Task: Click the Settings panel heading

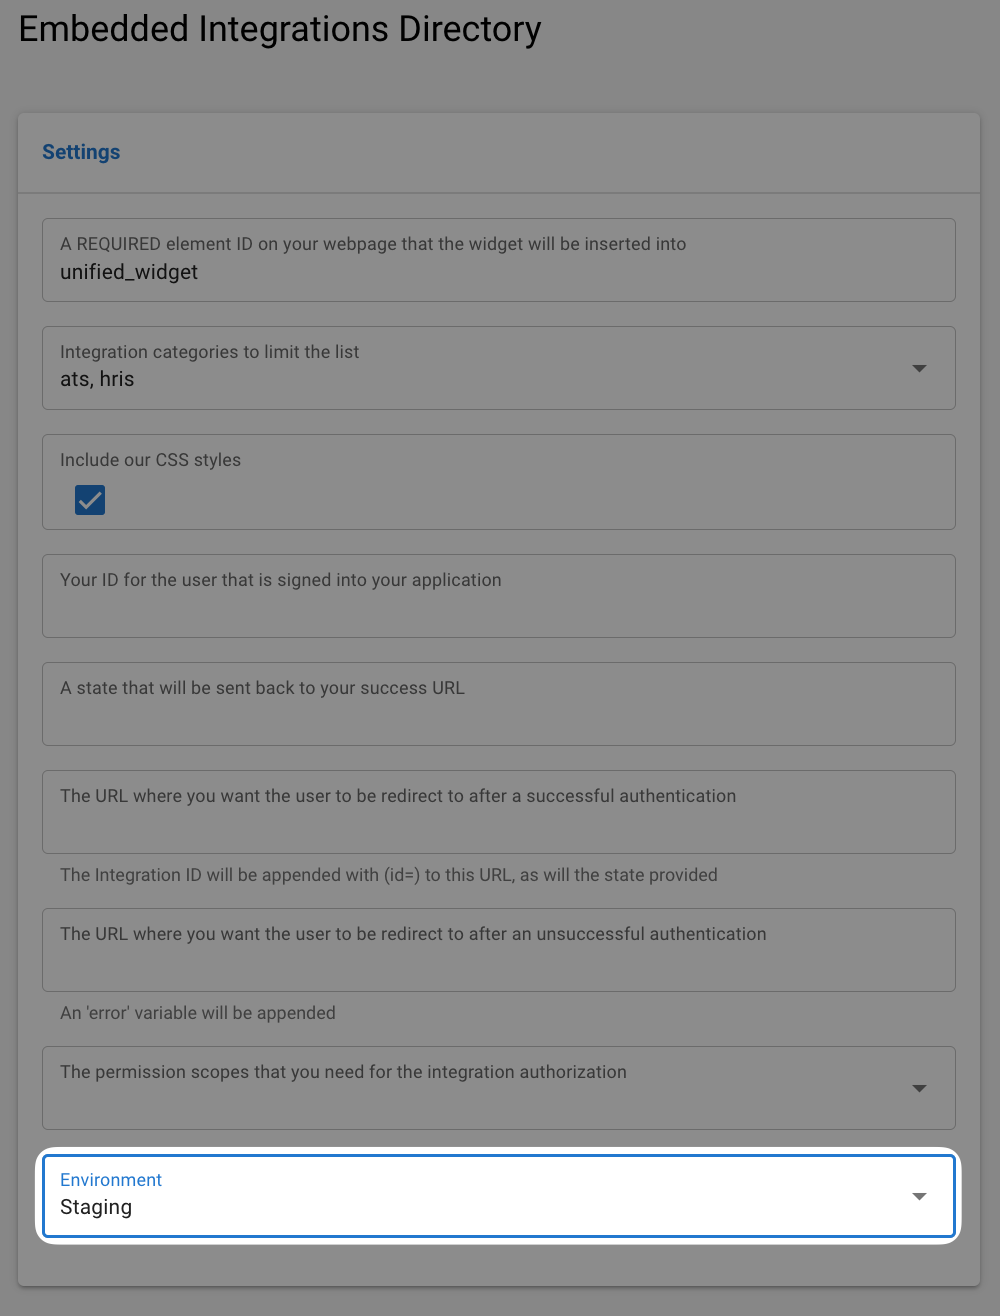Action: 81,152
